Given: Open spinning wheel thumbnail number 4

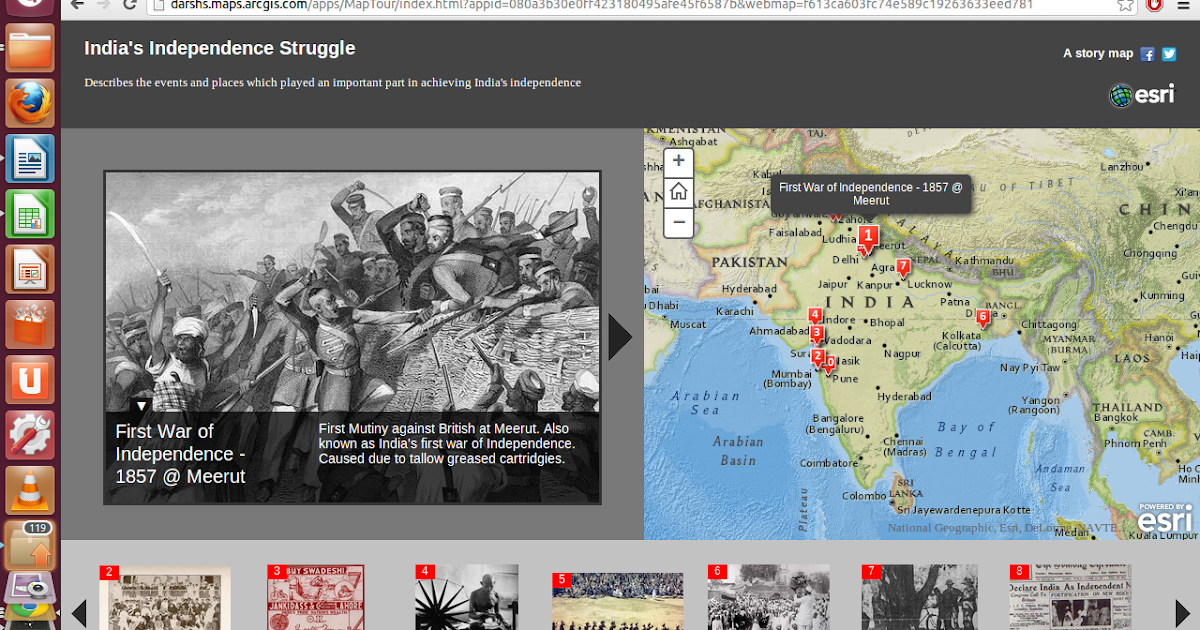Looking at the screenshot, I should coord(466,597).
